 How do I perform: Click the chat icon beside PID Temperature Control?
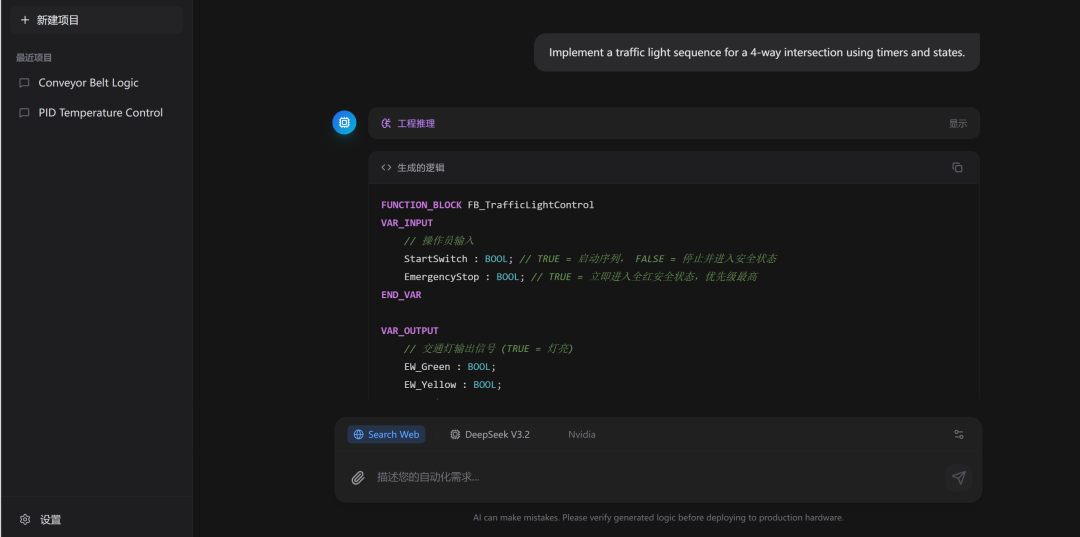click(x=25, y=113)
